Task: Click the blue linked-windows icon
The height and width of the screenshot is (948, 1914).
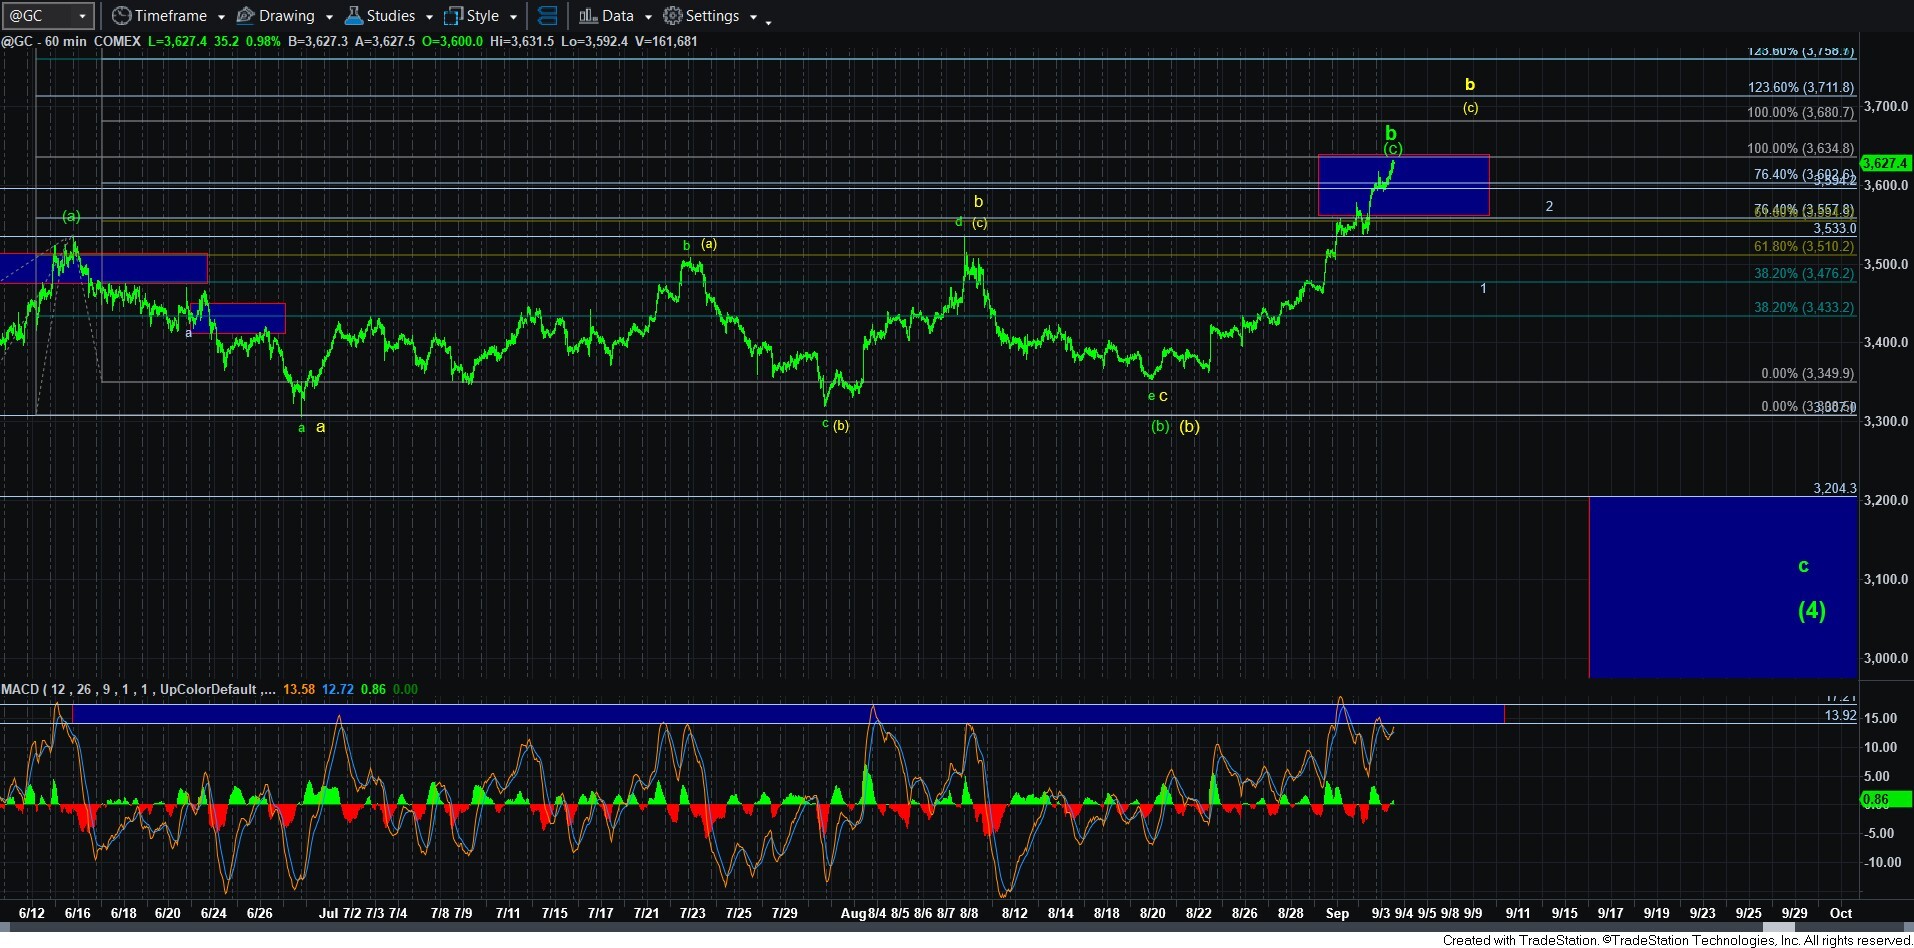Action: tap(547, 16)
